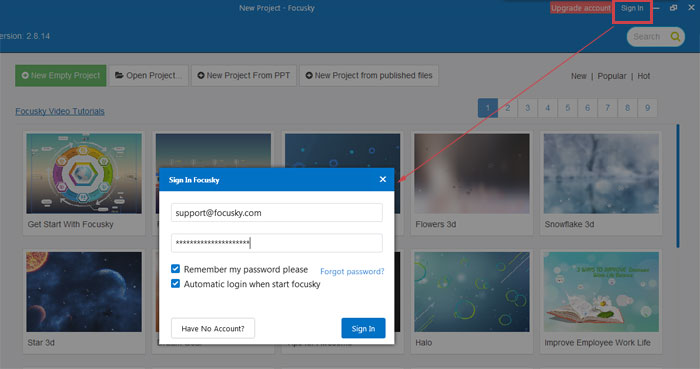
Task: Select the Star 3d template thumbnail
Action: (x=84, y=292)
